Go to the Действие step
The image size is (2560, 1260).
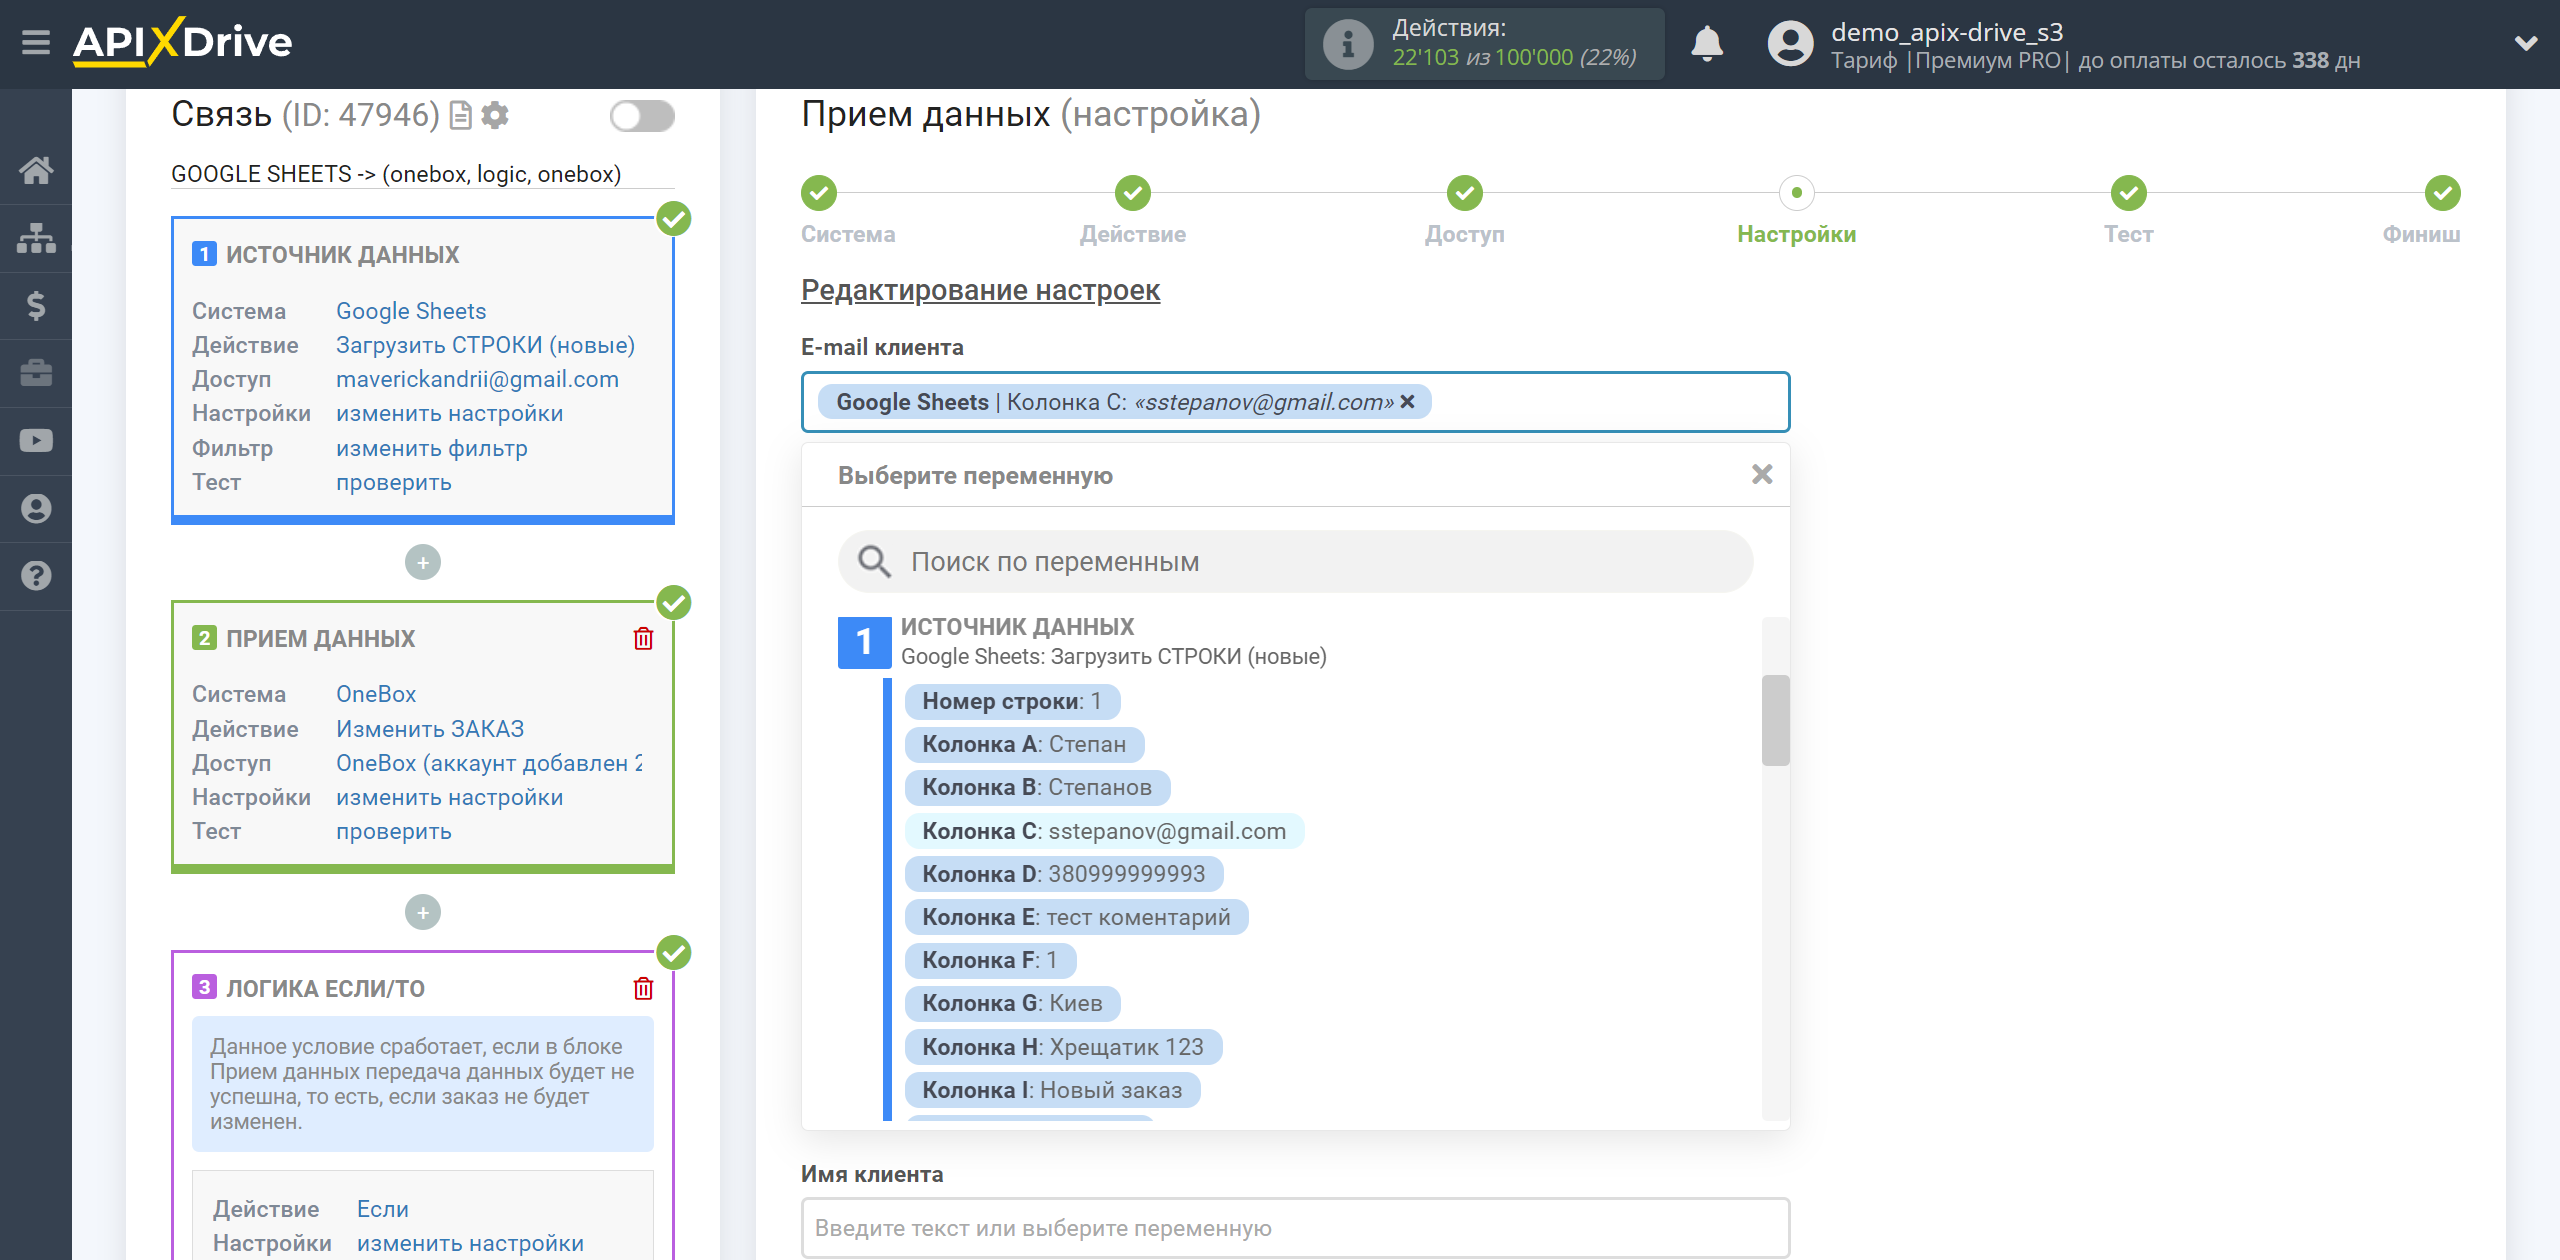(1133, 193)
